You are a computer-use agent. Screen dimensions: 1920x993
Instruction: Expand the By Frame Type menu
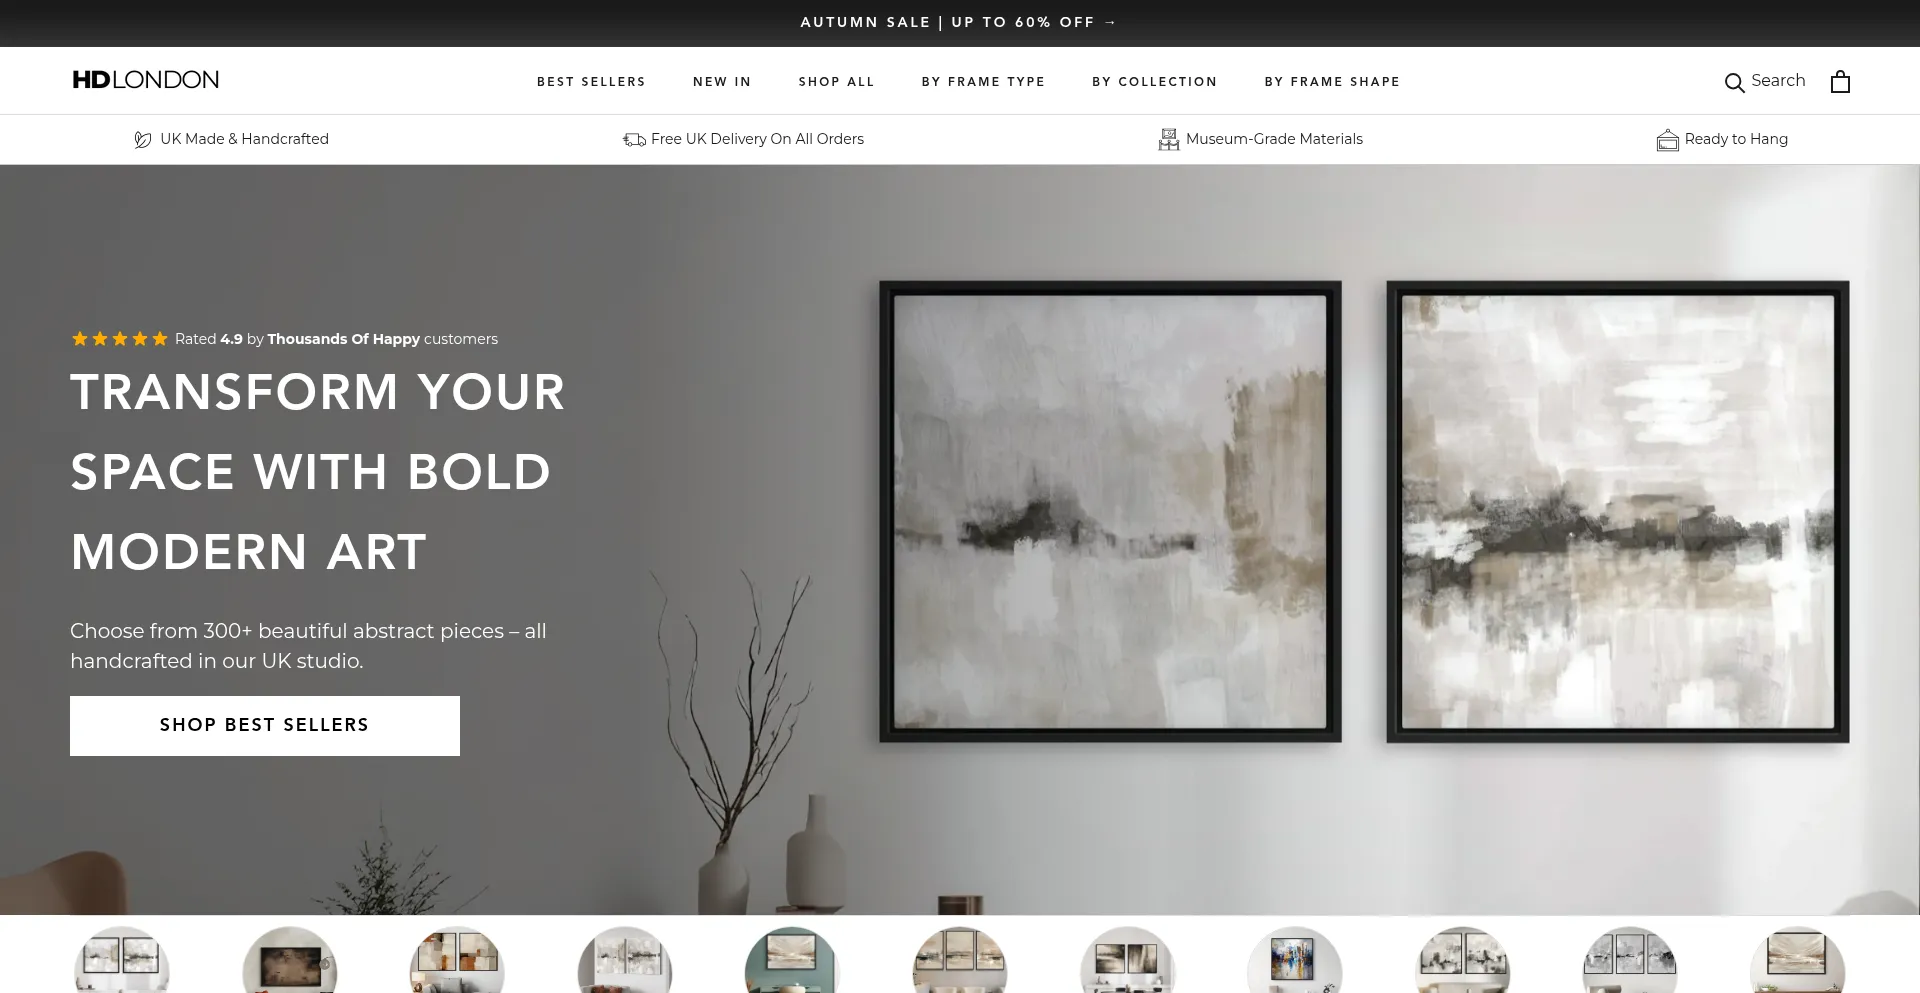tap(983, 82)
